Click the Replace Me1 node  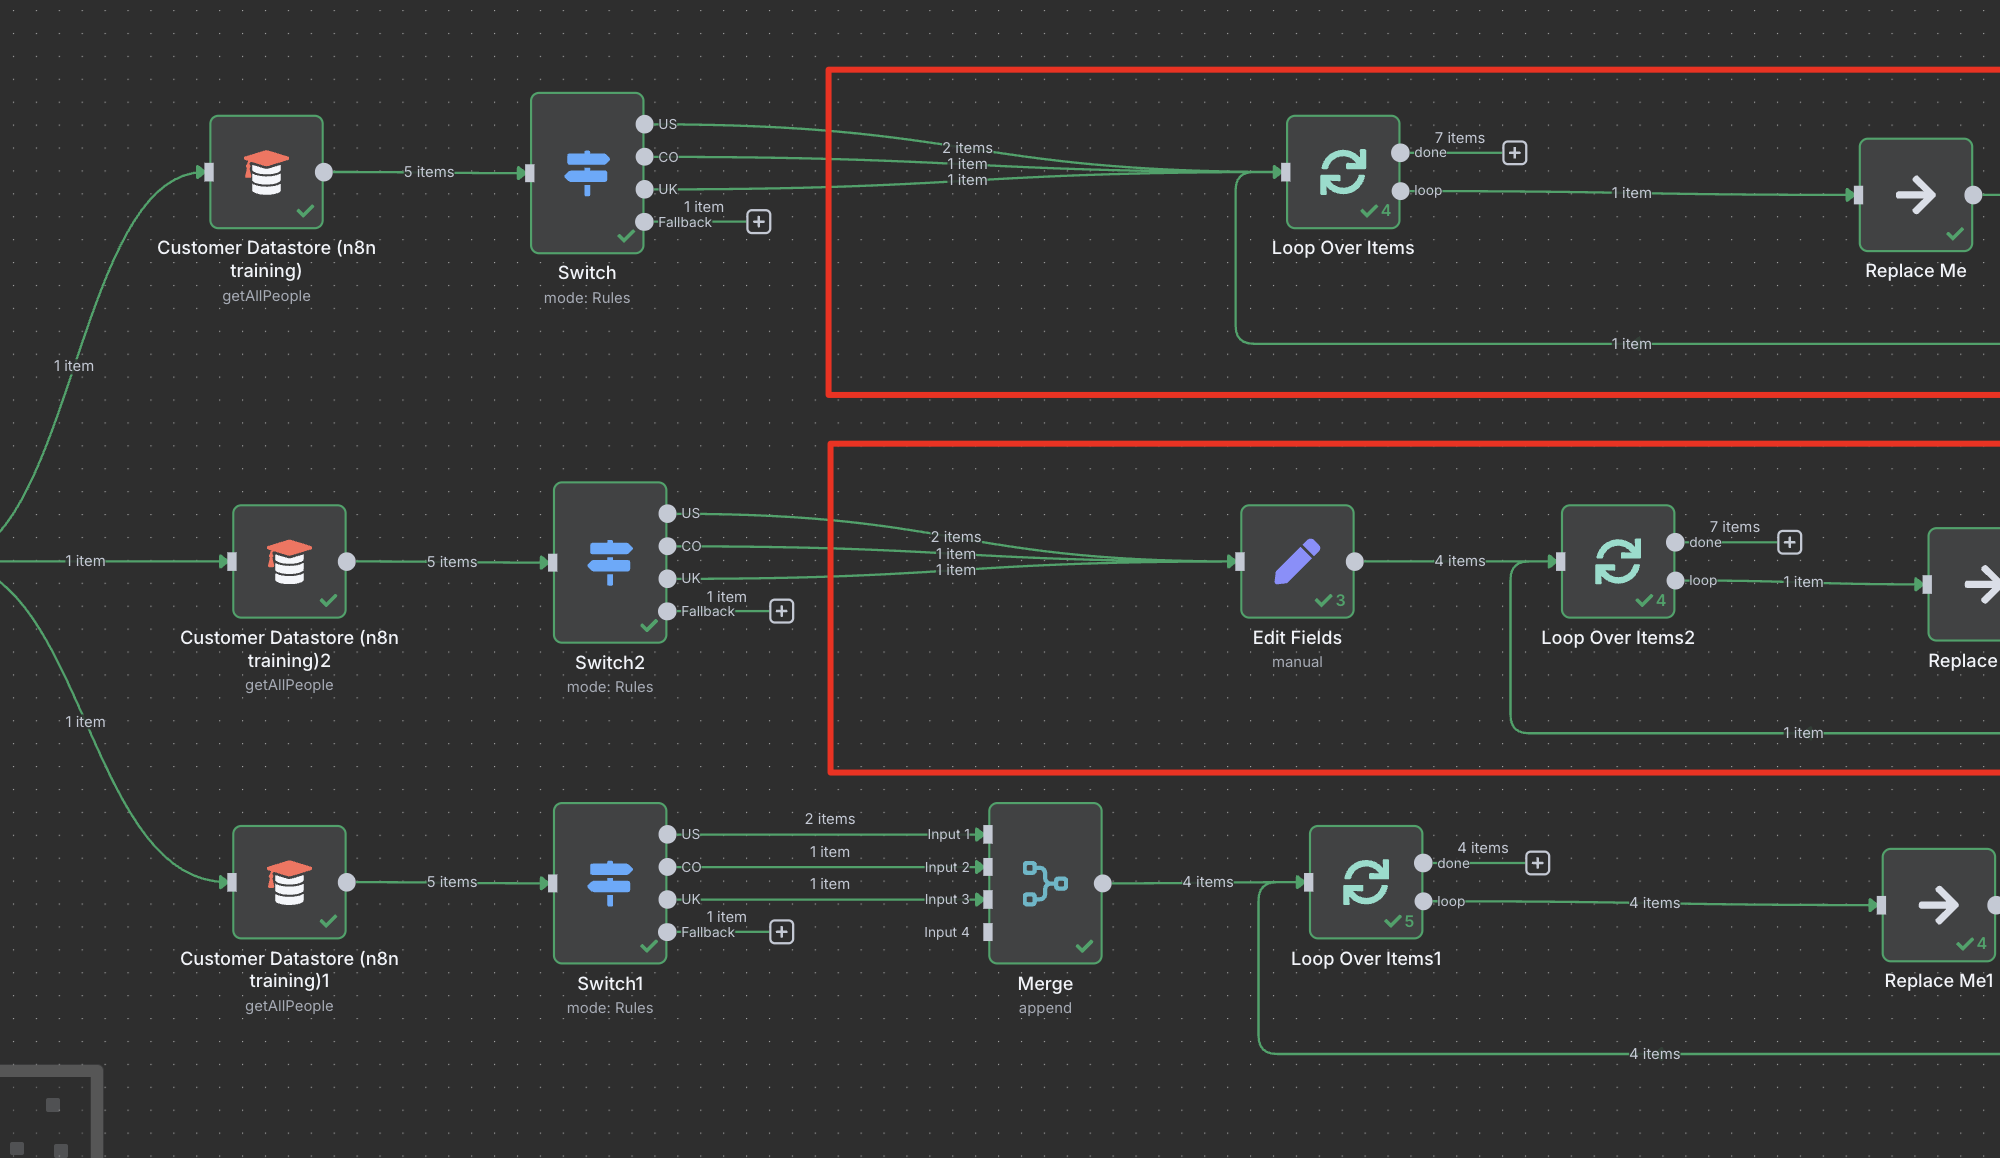[x=1938, y=905]
